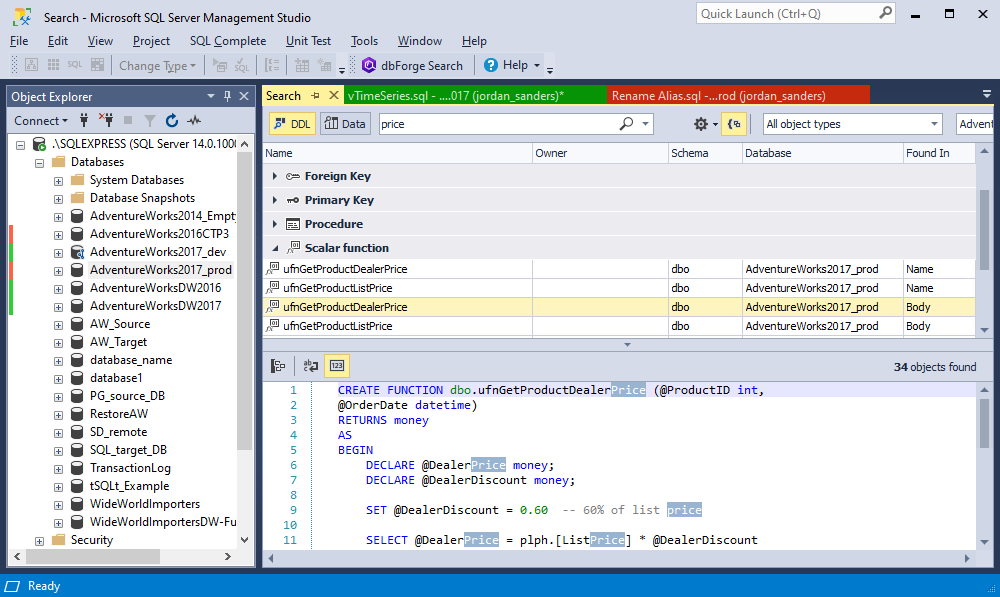The height and width of the screenshot is (597, 1000).
Task: Expand the Foreign Key results group
Action: (275, 176)
